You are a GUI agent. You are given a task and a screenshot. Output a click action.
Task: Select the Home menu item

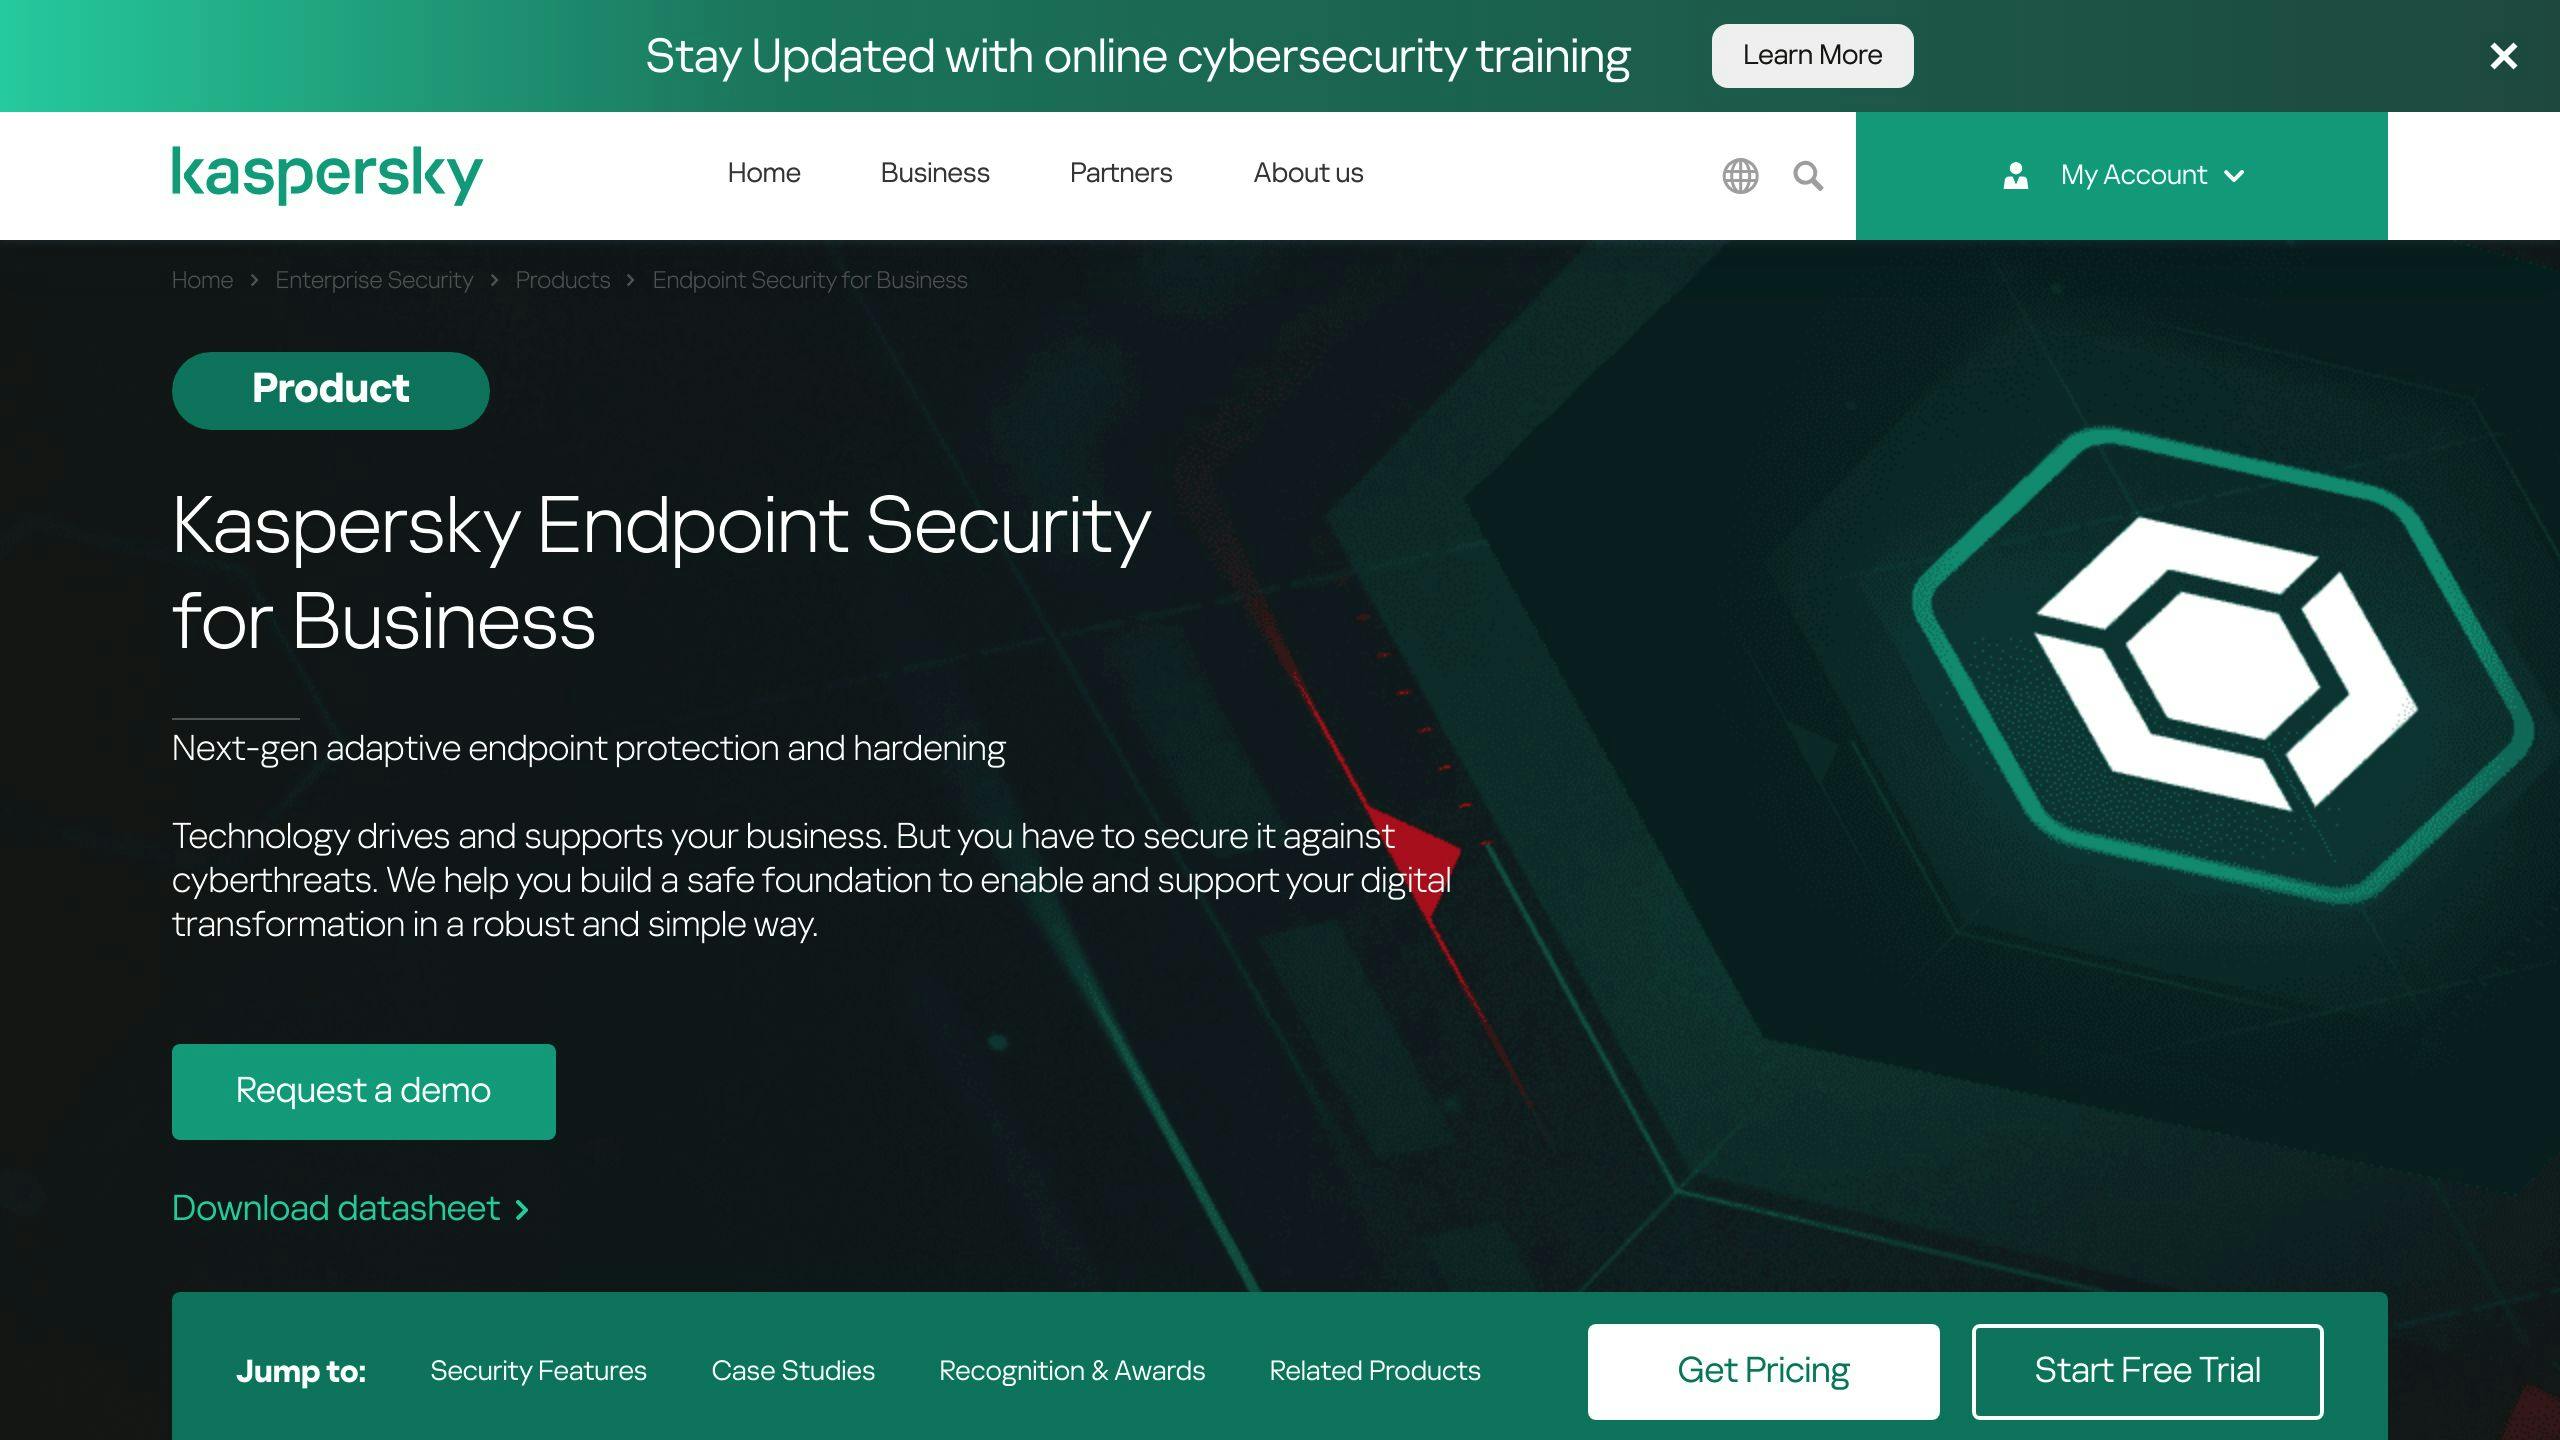pos(763,174)
